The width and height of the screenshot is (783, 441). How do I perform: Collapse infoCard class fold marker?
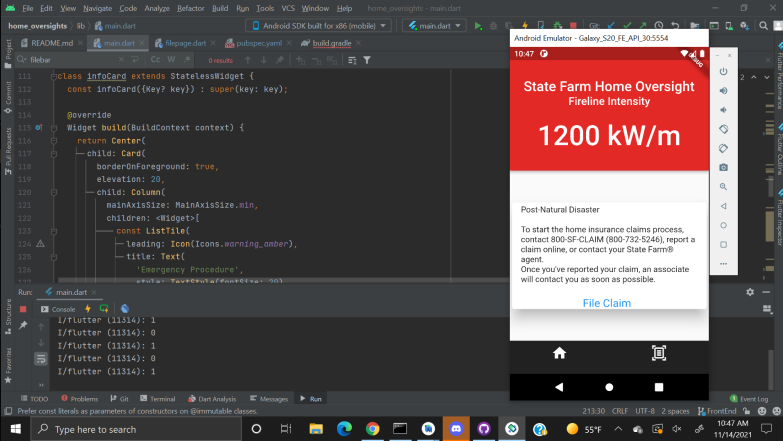pyautogui.click(x=53, y=76)
